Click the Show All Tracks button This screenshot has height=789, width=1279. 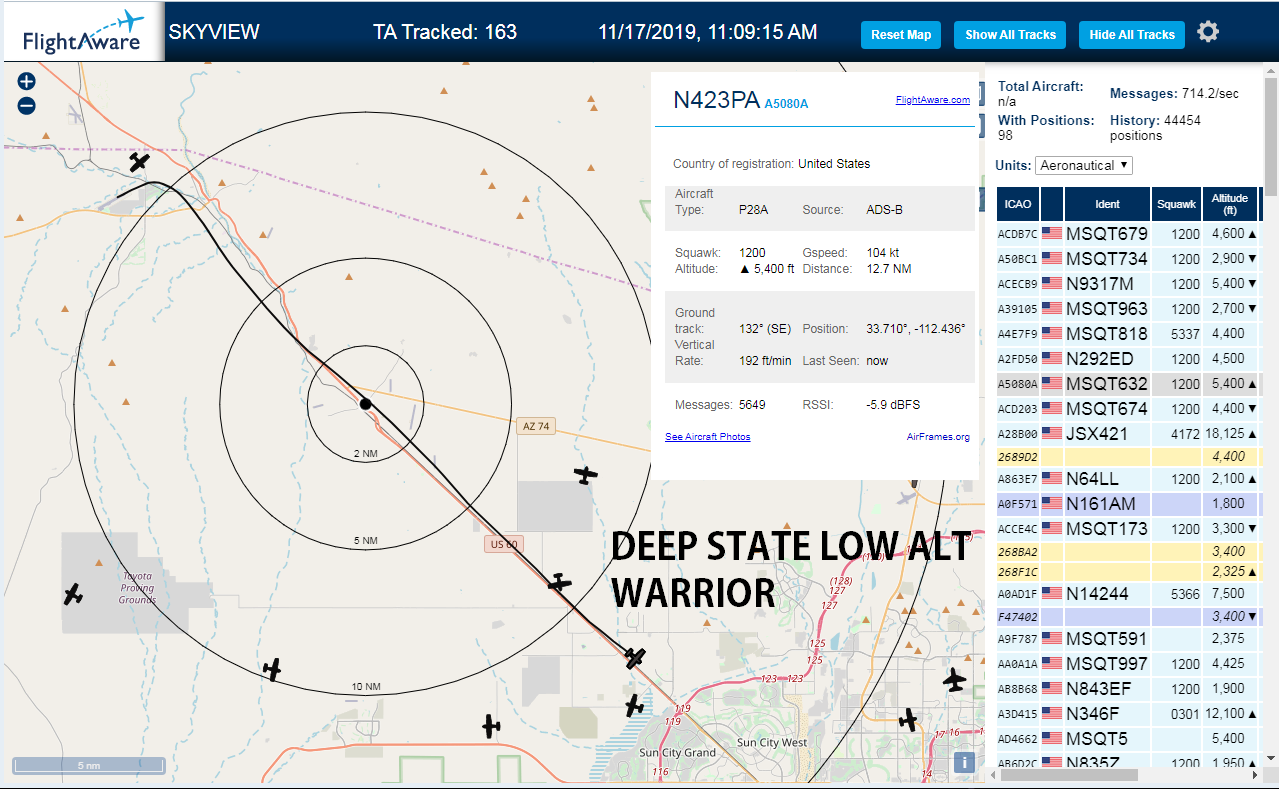1010,35
